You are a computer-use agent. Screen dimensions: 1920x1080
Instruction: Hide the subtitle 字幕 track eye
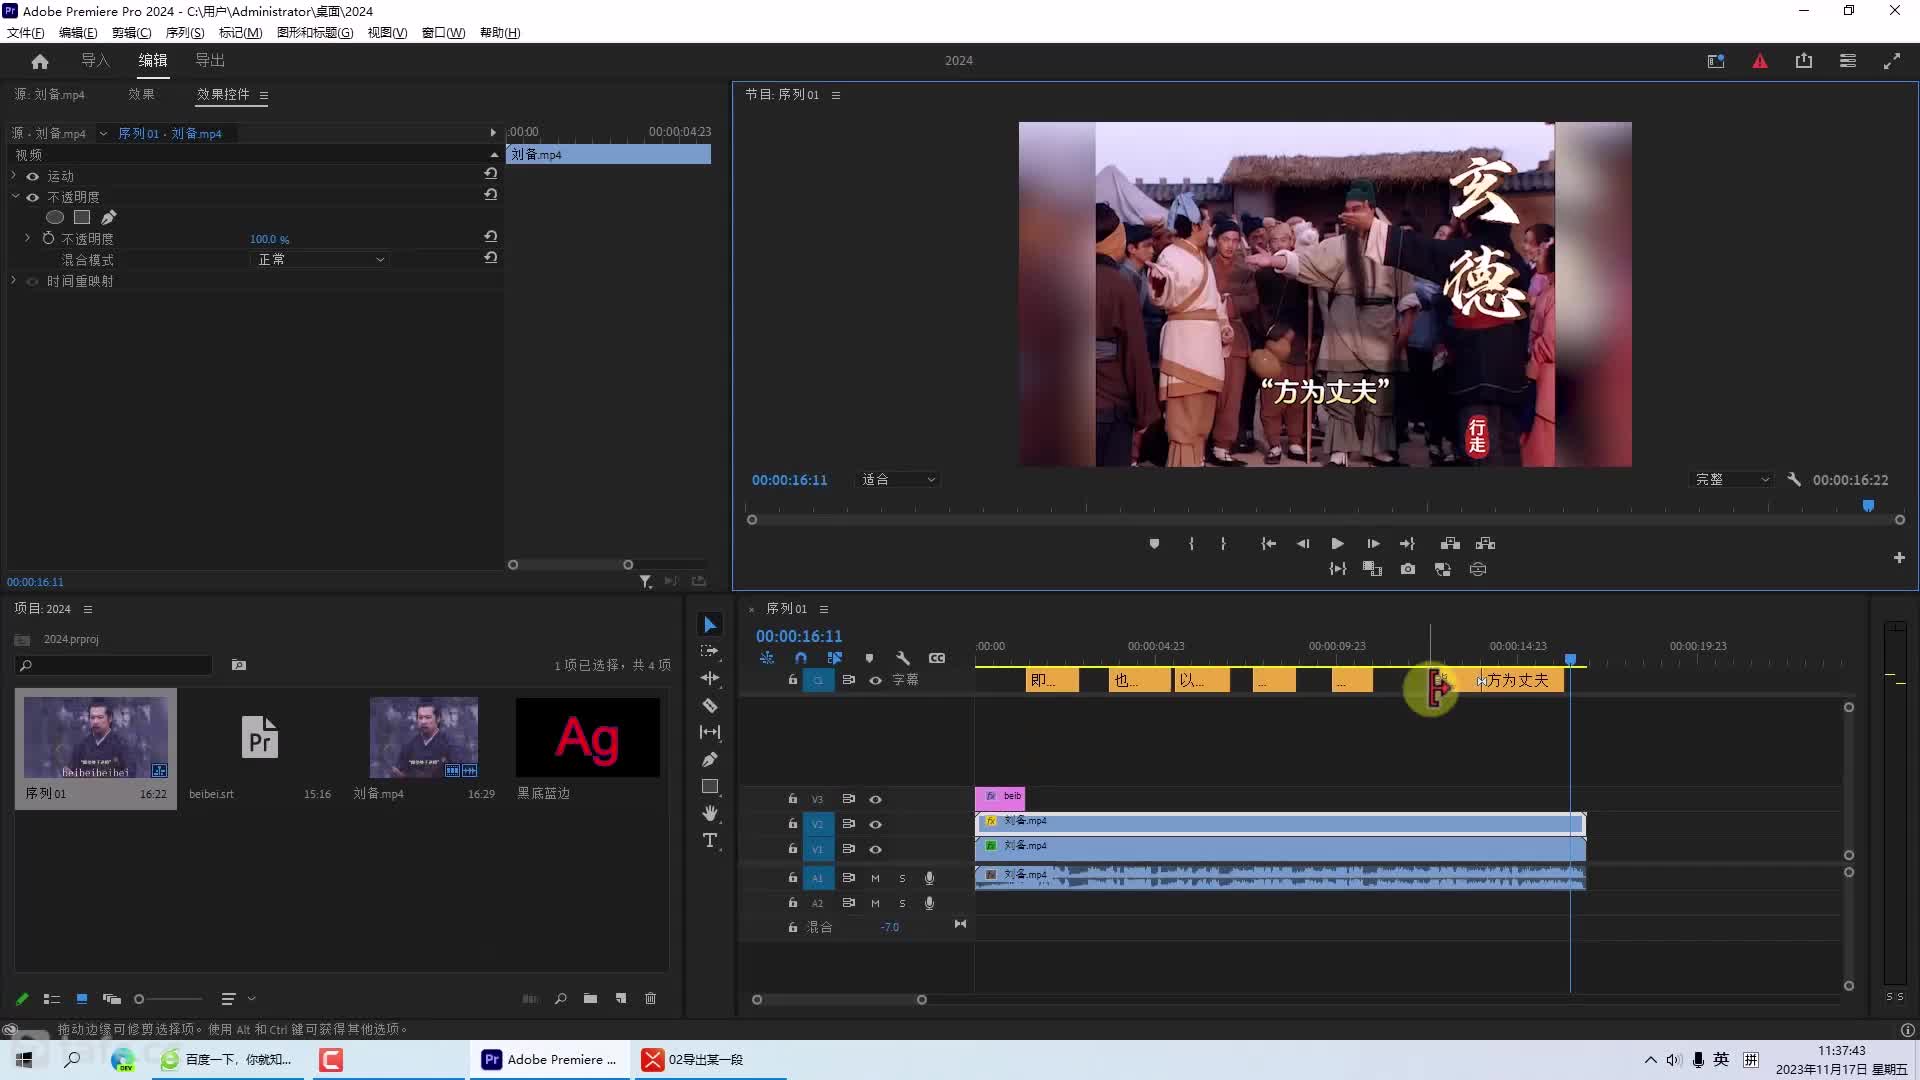pos(875,680)
